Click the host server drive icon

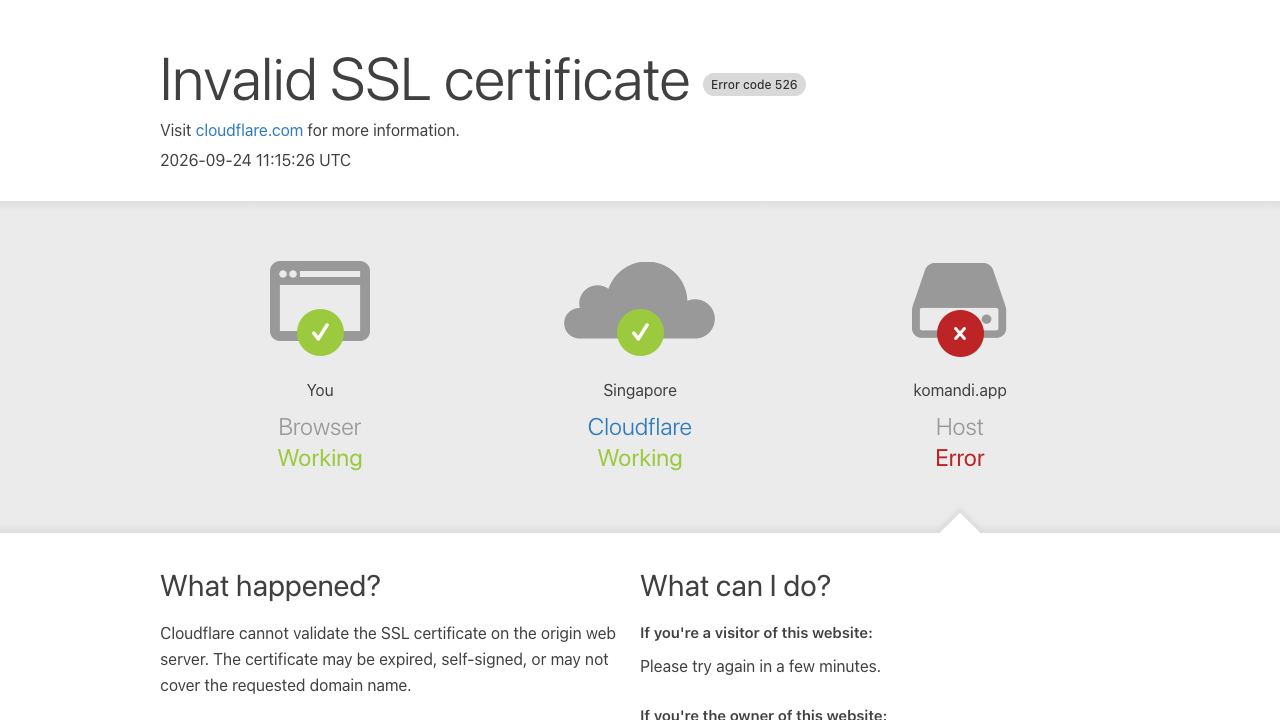coord(959,300)
